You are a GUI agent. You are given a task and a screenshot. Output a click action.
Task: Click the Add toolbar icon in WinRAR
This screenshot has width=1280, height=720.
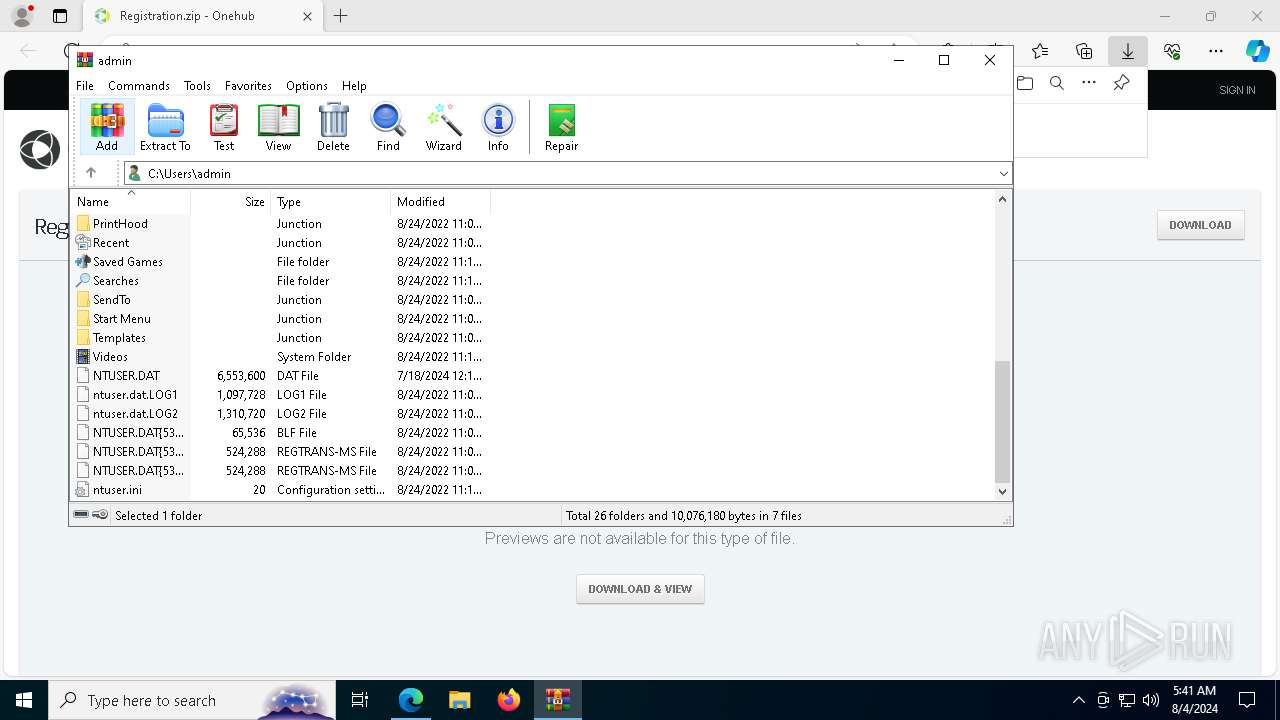tap(107, 127)
